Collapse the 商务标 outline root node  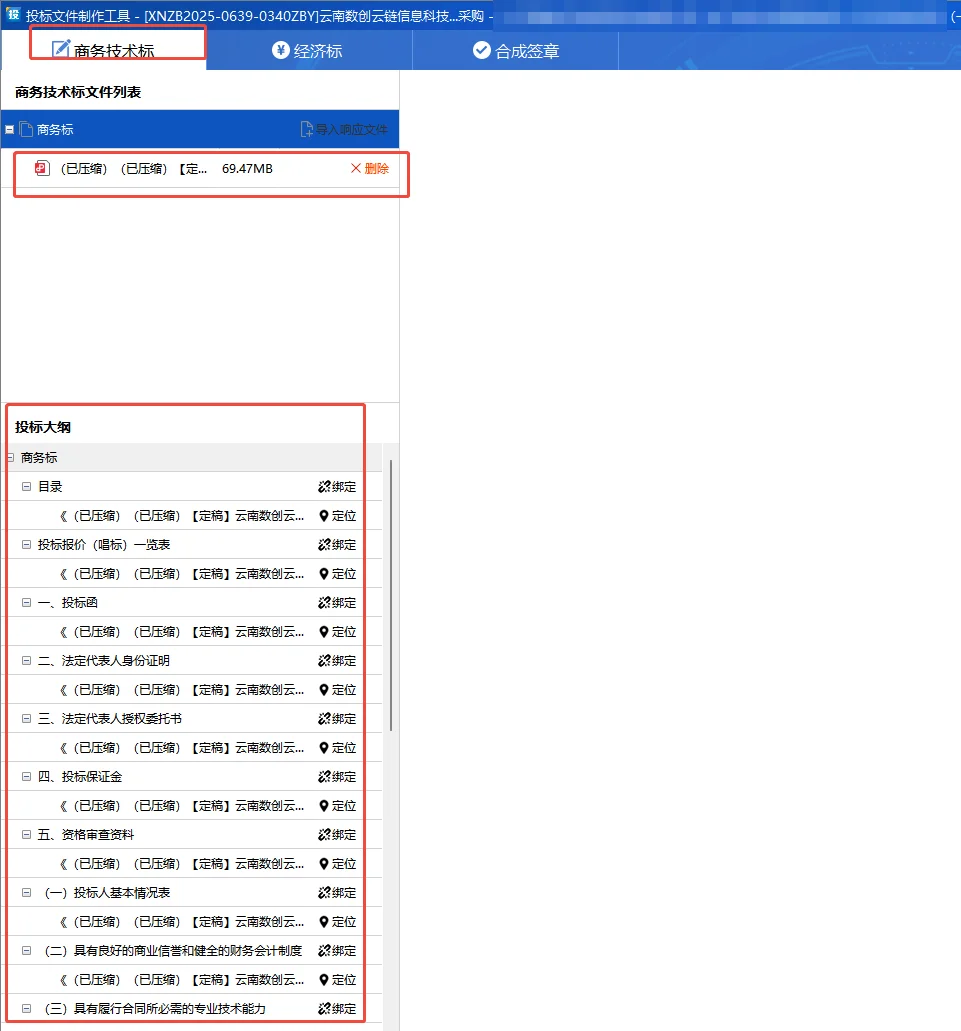[10, 457]
